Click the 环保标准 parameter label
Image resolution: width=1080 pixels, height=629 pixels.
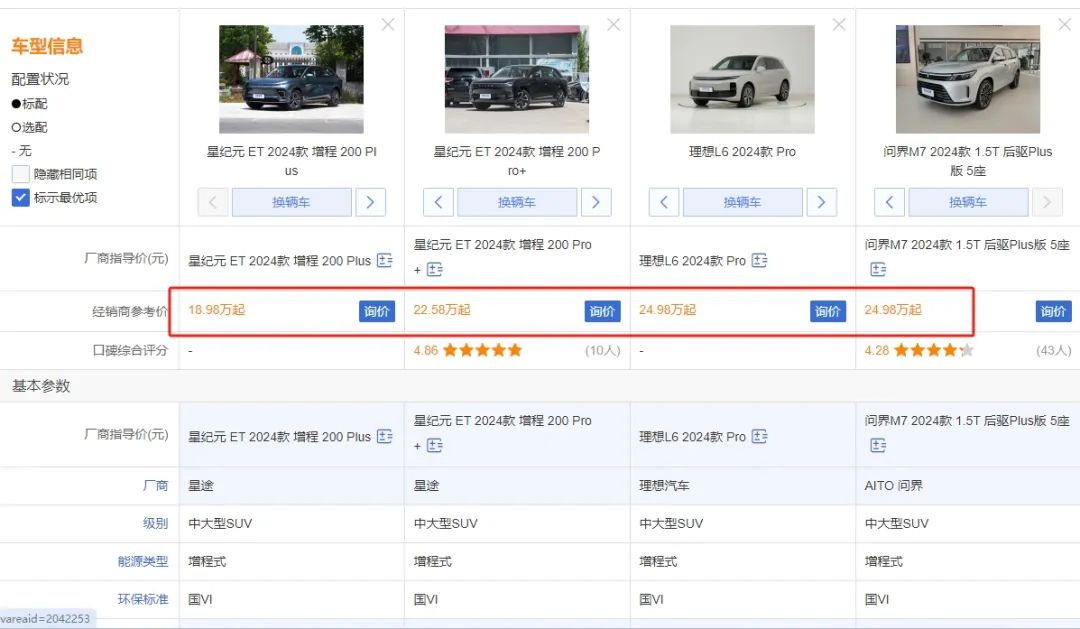143,599
